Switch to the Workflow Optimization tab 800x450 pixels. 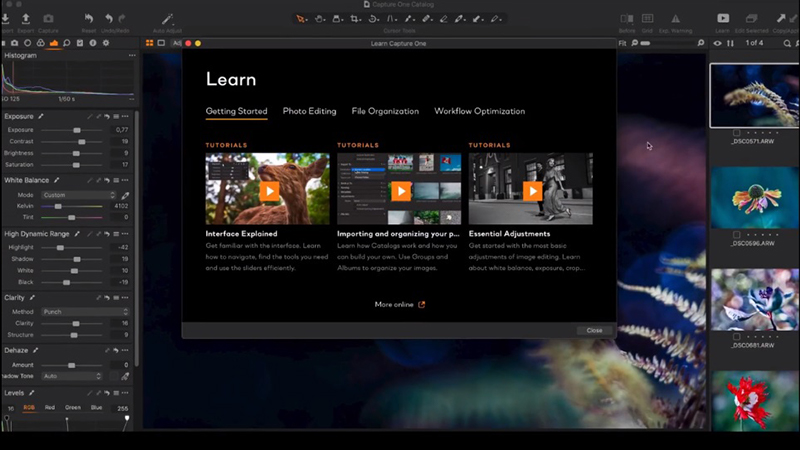point(480,111)
